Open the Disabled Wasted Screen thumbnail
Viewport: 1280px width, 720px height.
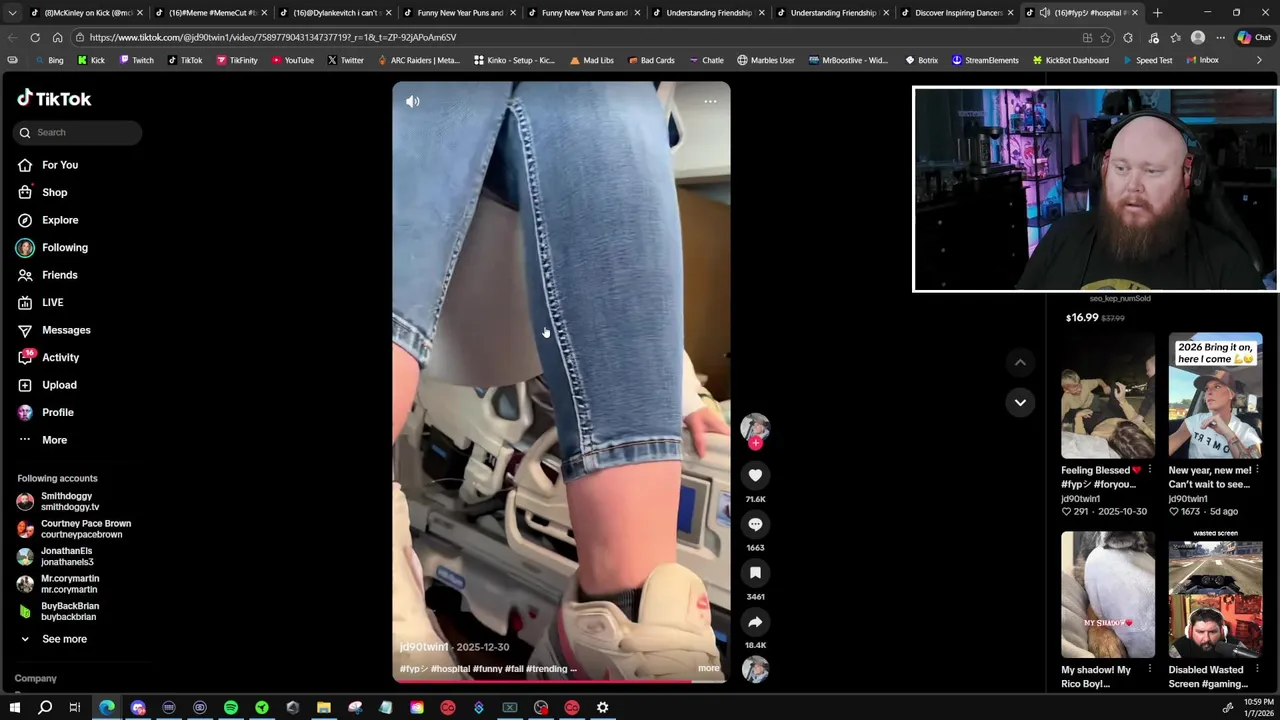(1215, 595)
